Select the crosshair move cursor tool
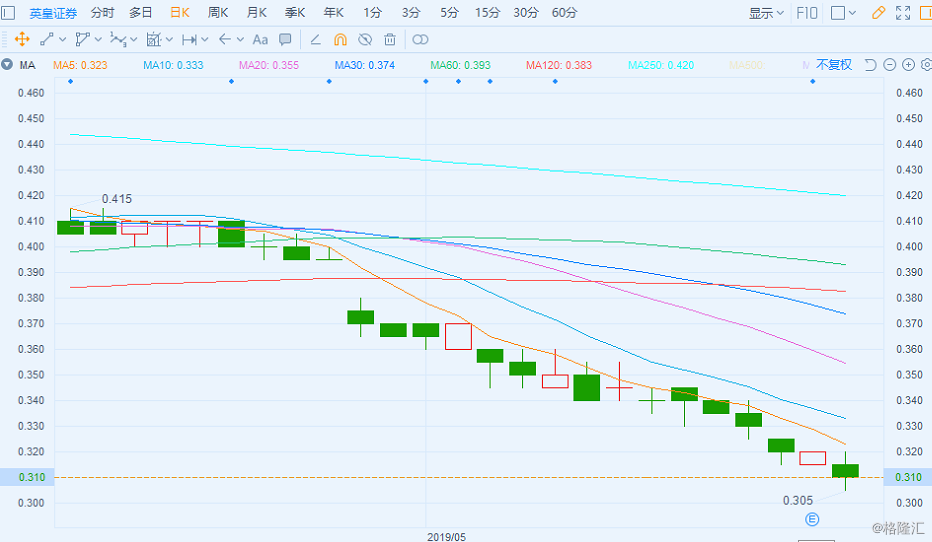Viewport: 932px width, 542px height. tap(21, 40)
